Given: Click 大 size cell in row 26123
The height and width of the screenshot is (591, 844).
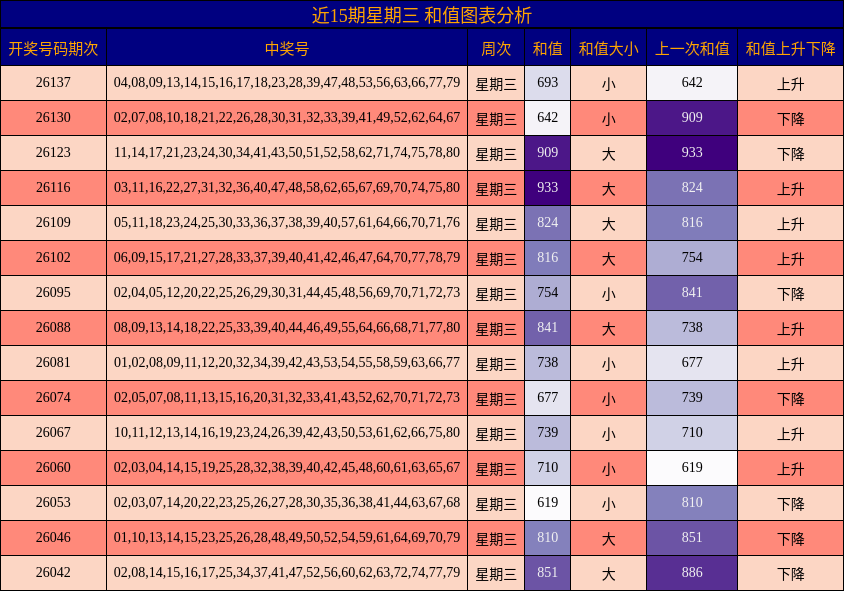Looking at the screenshot, I should coord(608,154).
